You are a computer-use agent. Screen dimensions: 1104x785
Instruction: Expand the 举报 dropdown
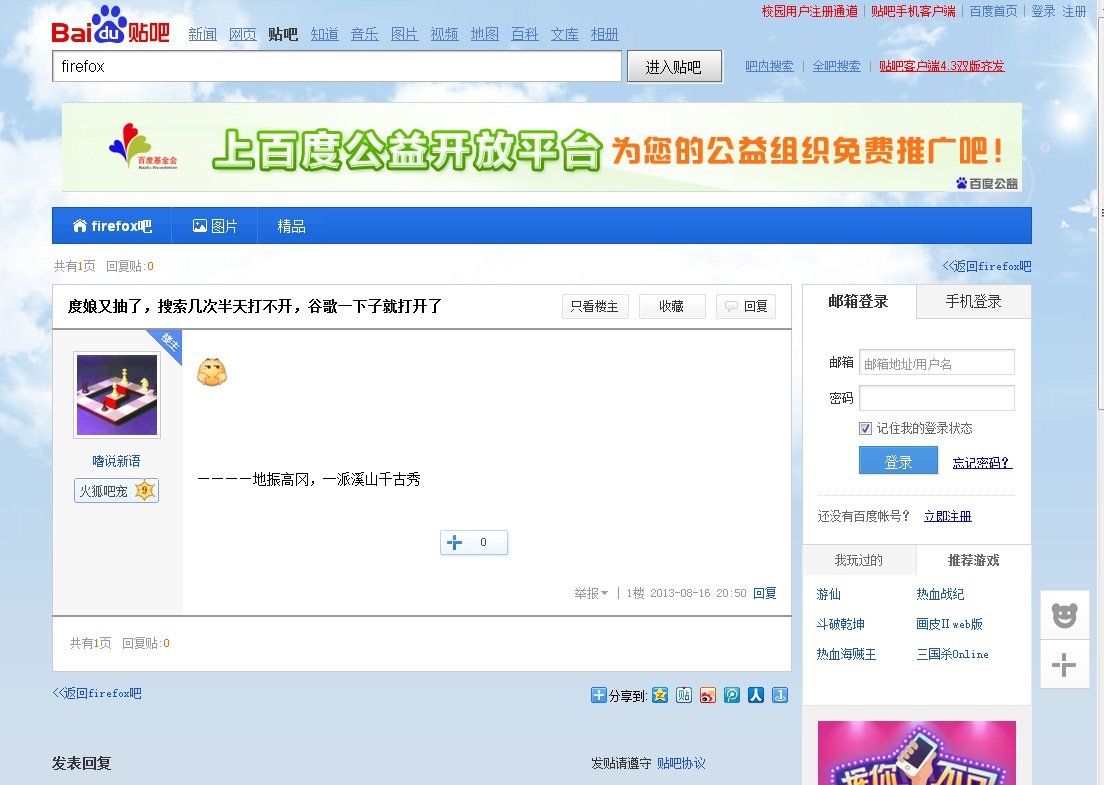(x=591, y=594)
